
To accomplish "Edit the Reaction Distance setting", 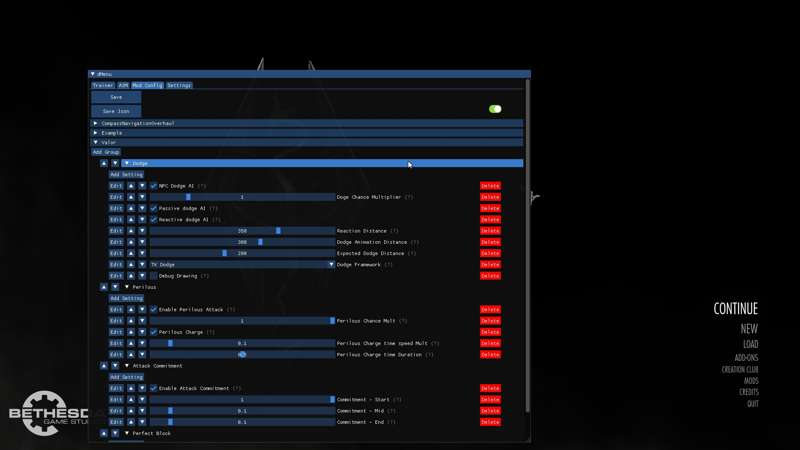I will point(116,231).
